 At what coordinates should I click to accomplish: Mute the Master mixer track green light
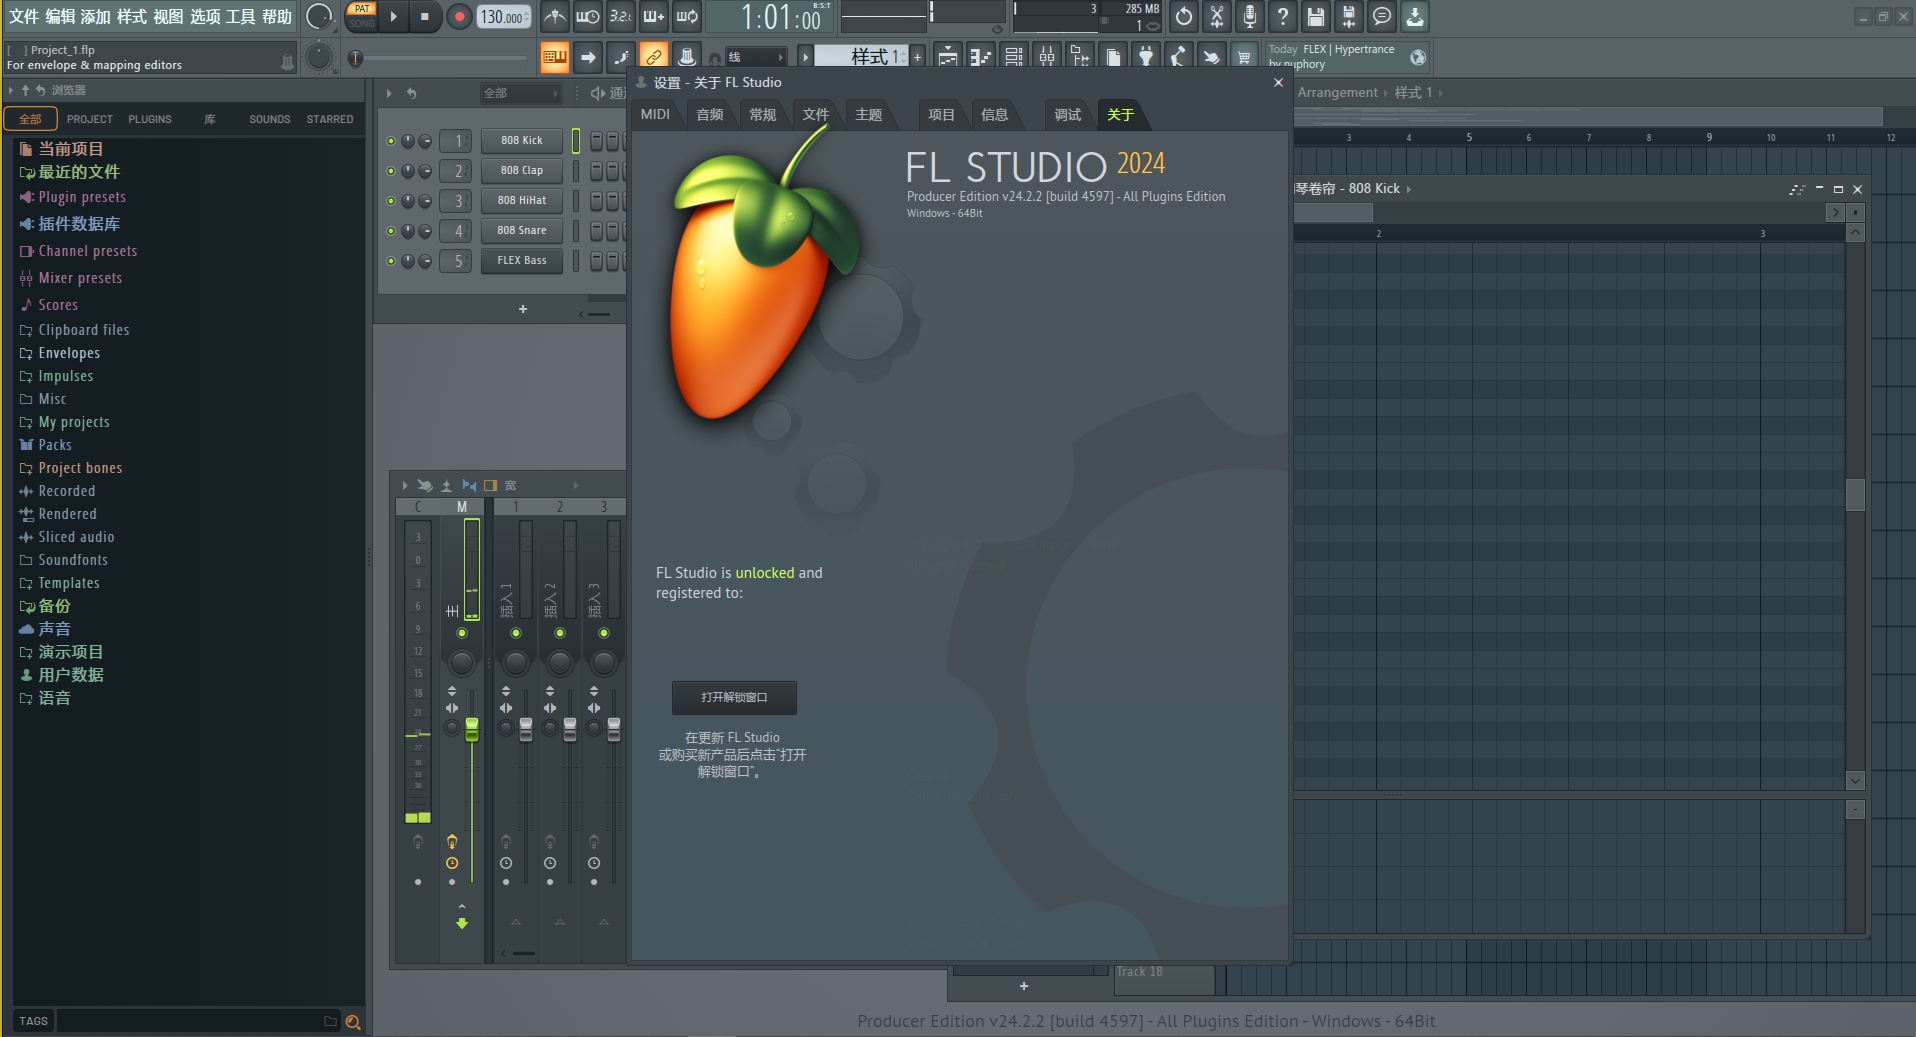(x=462, y=633)
